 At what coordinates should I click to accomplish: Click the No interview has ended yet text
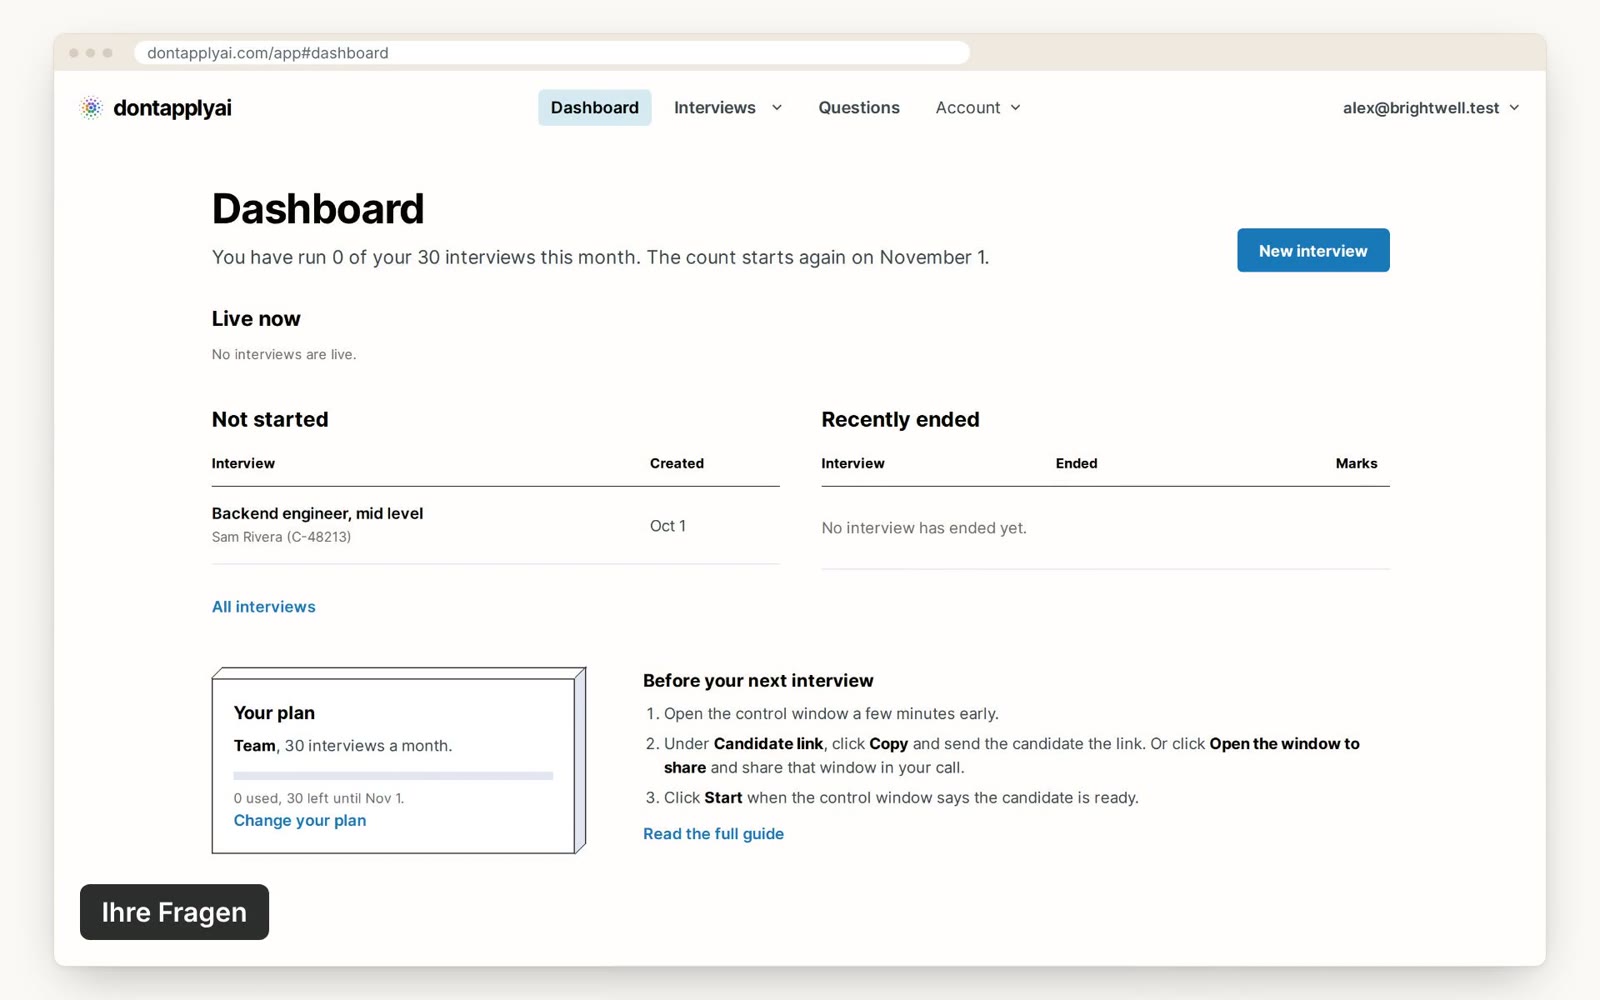point(924,528)
